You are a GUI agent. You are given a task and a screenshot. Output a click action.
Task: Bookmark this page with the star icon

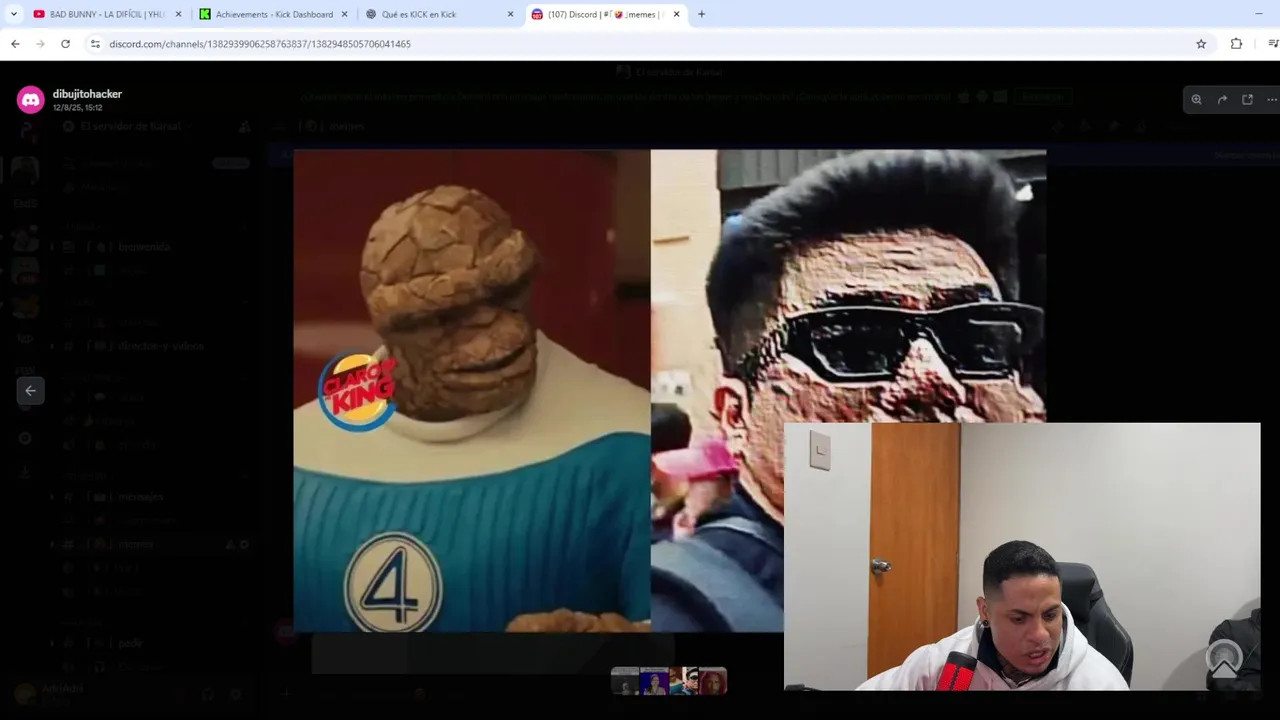pyautogui.click(x=1201, y=44)
